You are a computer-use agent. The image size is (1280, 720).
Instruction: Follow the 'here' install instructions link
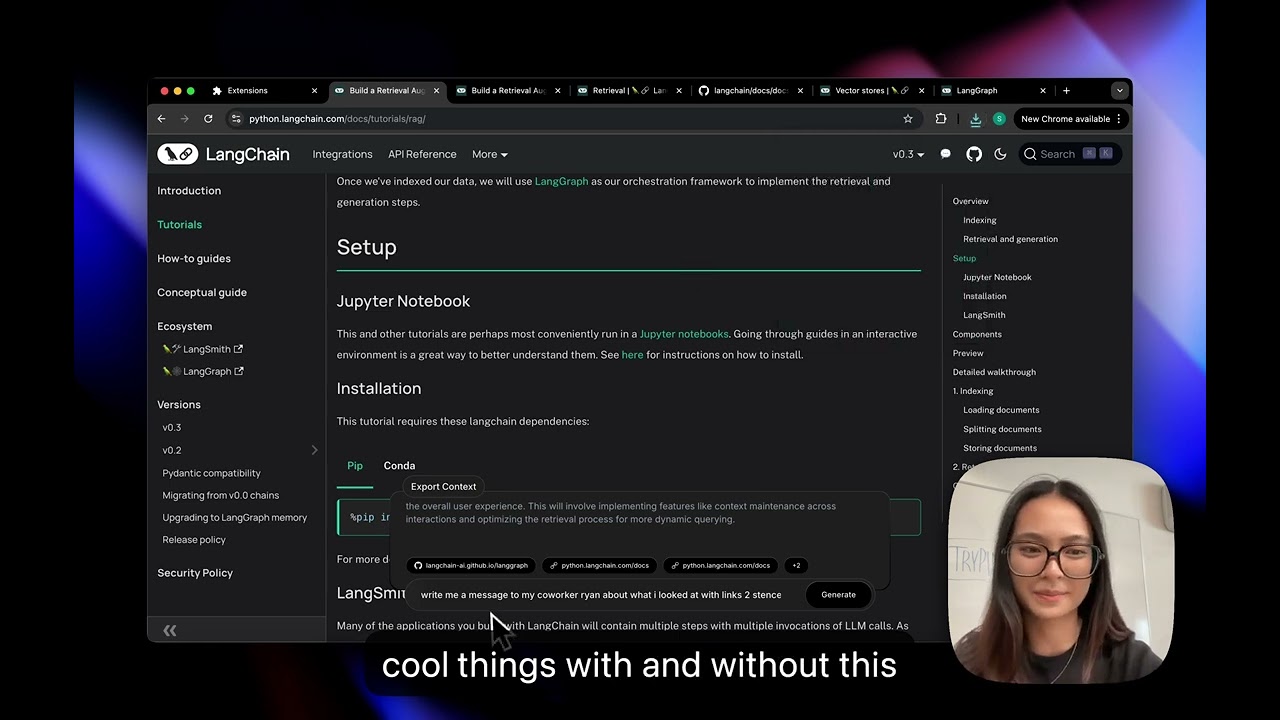pyautogui.click(x=632, y=354)
